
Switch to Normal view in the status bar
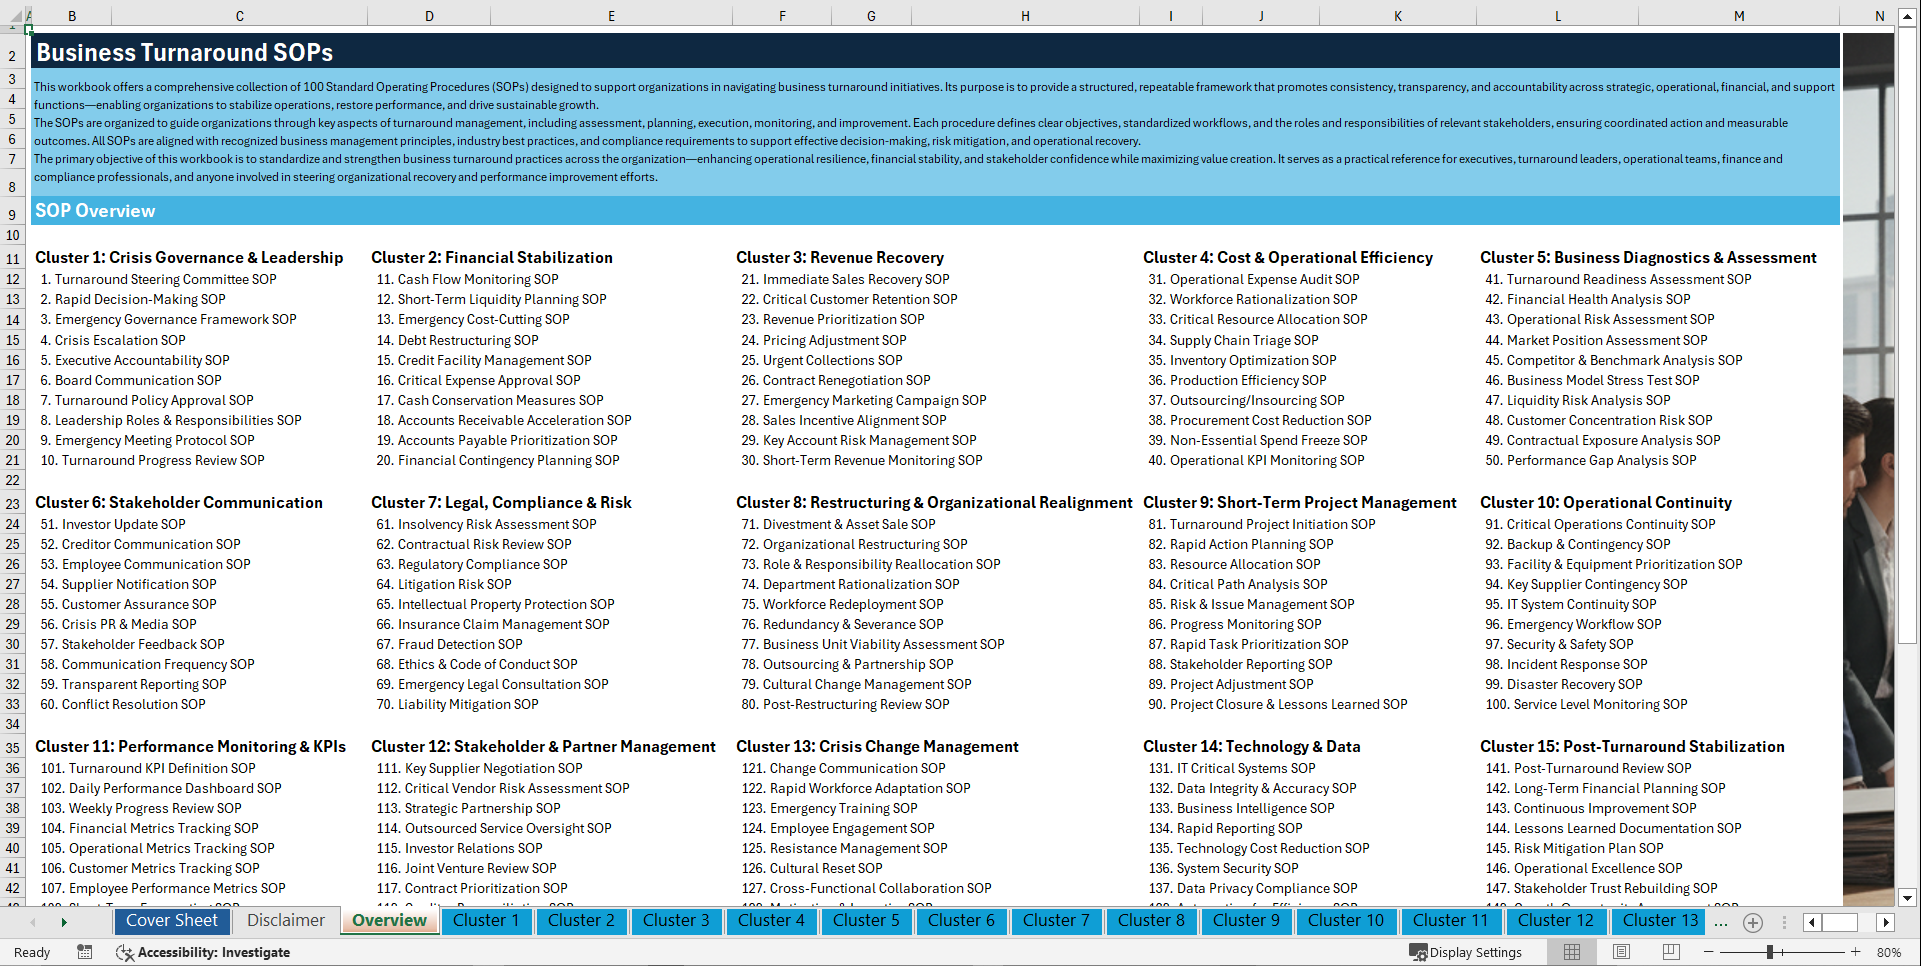click(1572, 952)
